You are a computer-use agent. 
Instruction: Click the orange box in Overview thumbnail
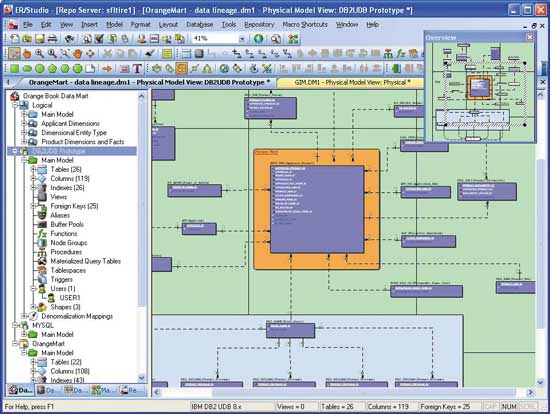click(479, 87)
